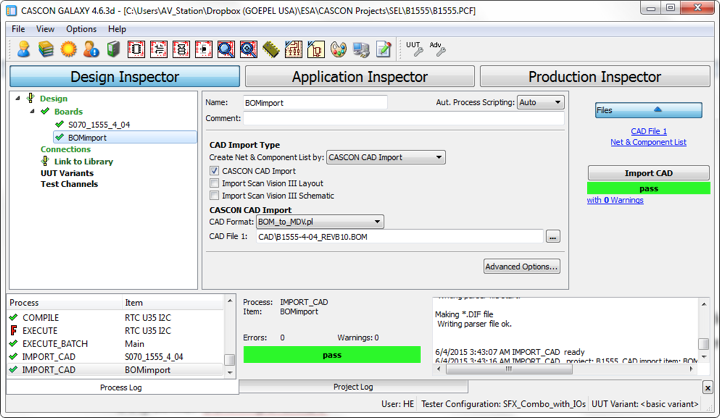Click the green pass bar under Import CAD
Viewport: 720px width, 418px height.
coord(648,188)
